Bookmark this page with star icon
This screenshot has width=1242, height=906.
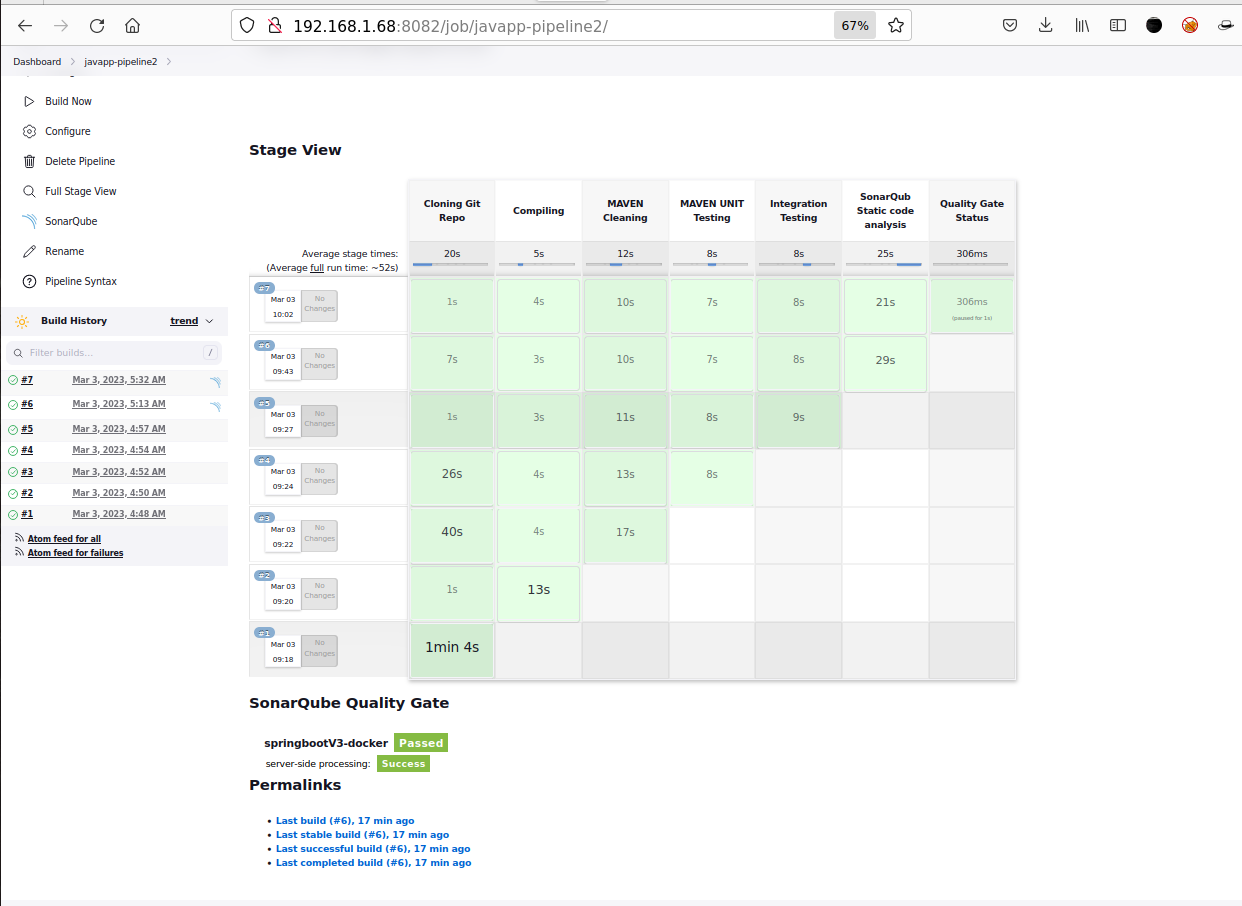[896, 26]
